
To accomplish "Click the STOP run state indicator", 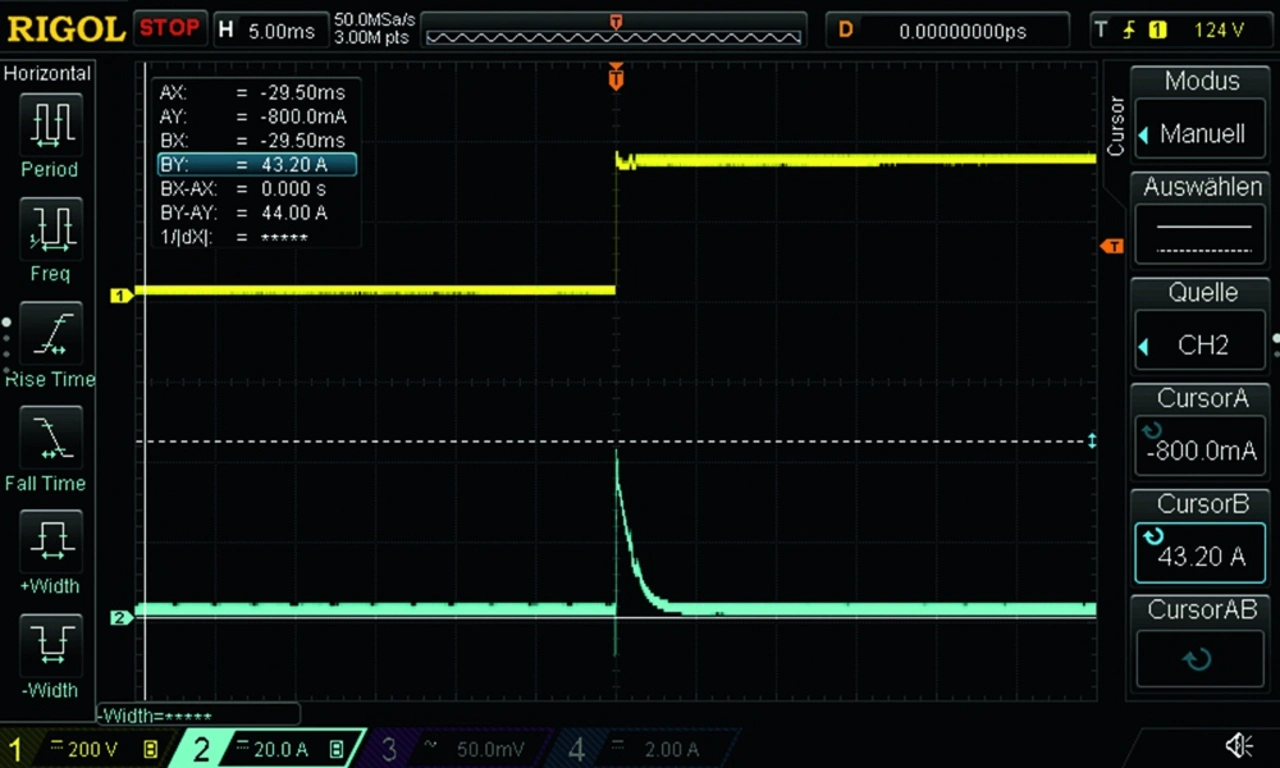I will point(170,28).
